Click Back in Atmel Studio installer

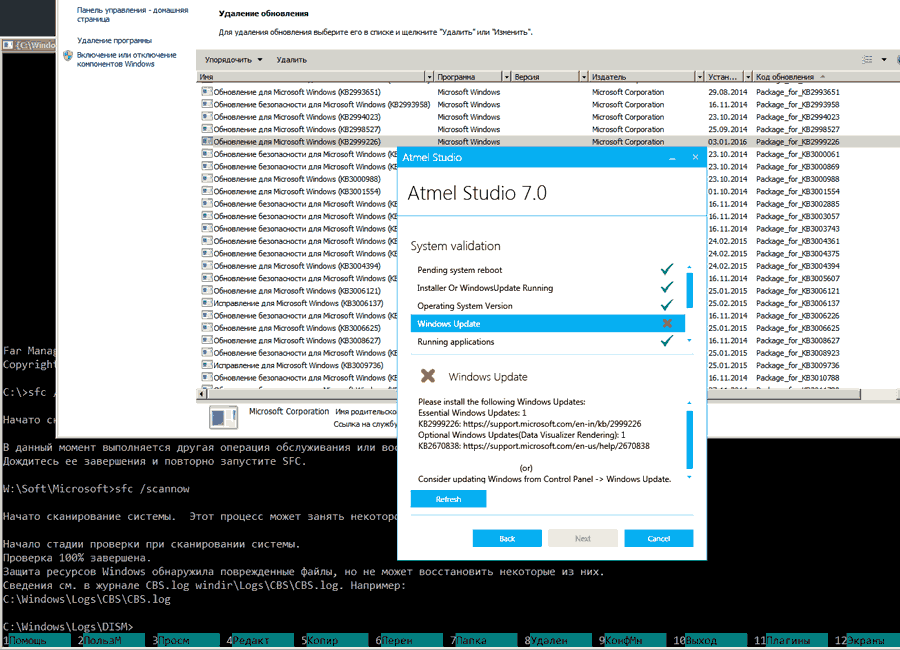507,538
